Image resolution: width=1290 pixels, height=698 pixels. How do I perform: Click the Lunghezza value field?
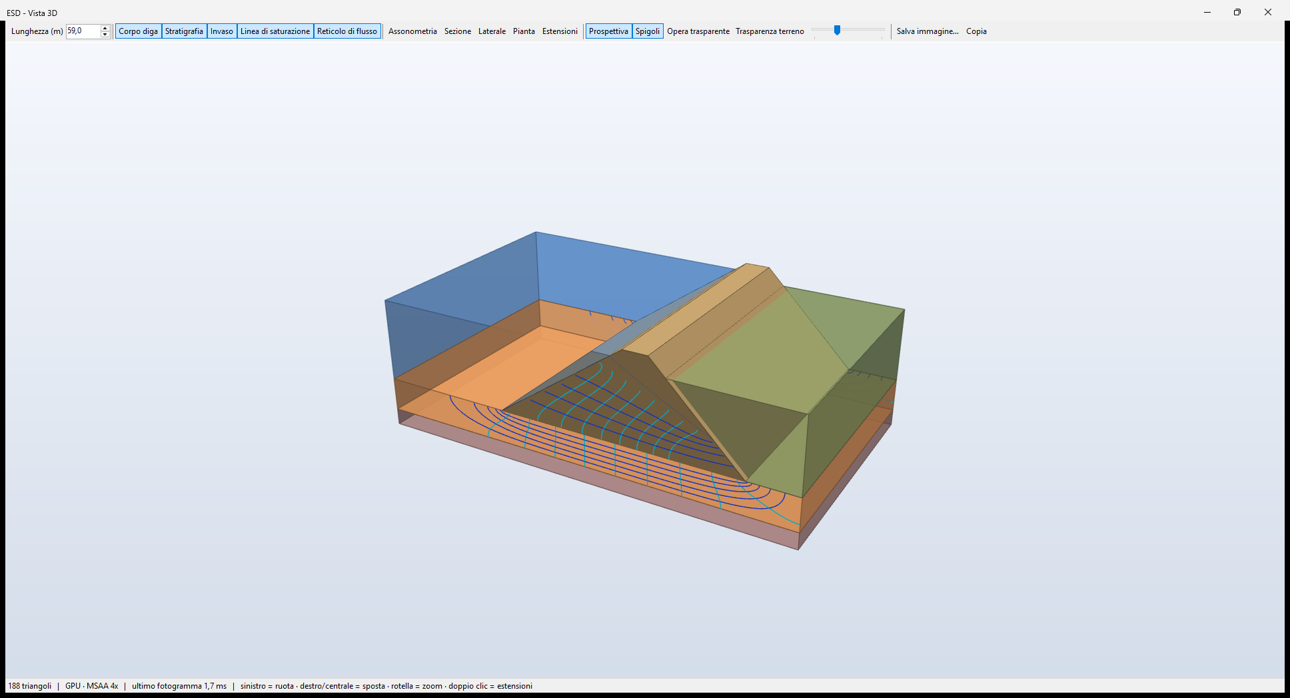[83, 31]
